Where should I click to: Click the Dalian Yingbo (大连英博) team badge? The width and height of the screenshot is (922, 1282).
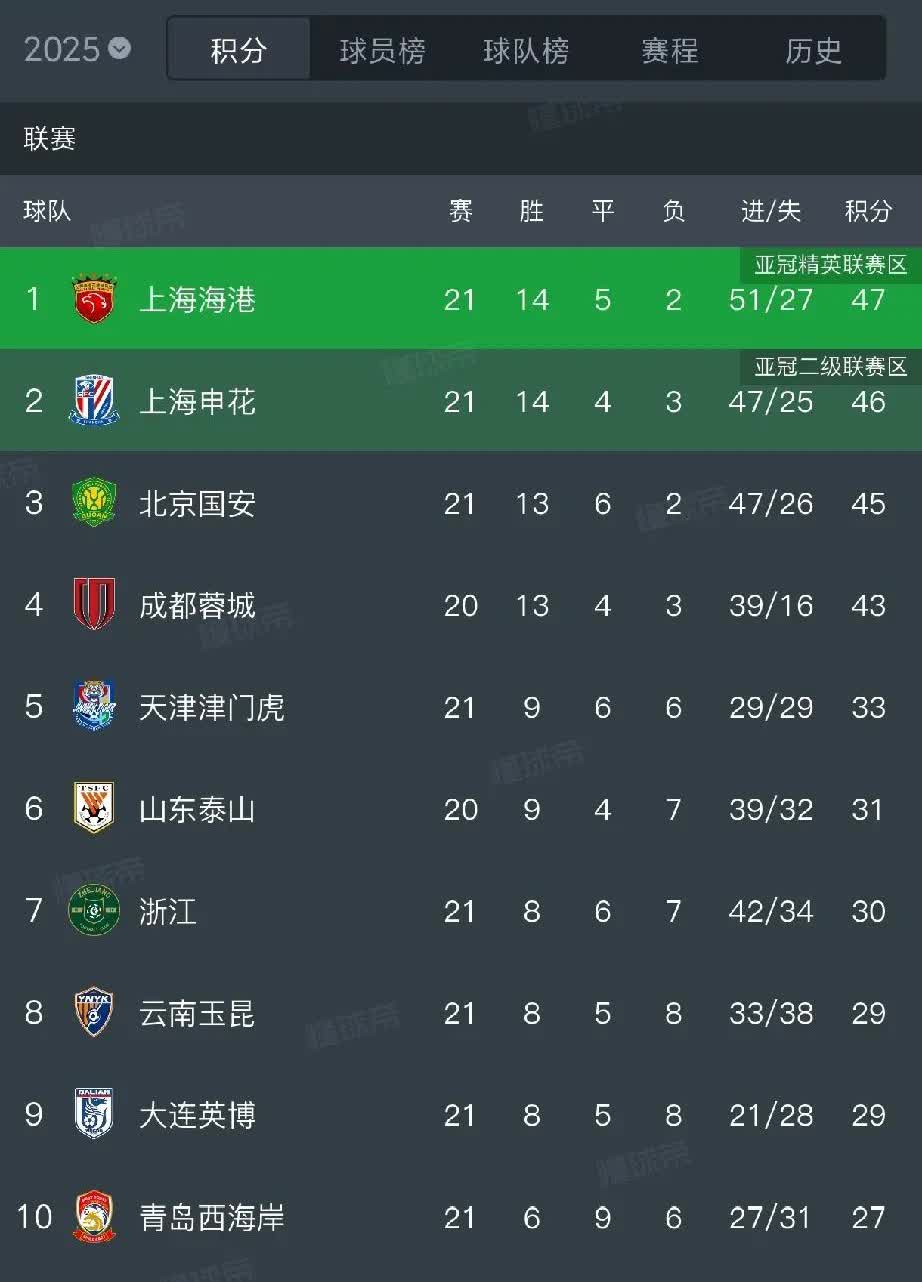coord(94,1115)
